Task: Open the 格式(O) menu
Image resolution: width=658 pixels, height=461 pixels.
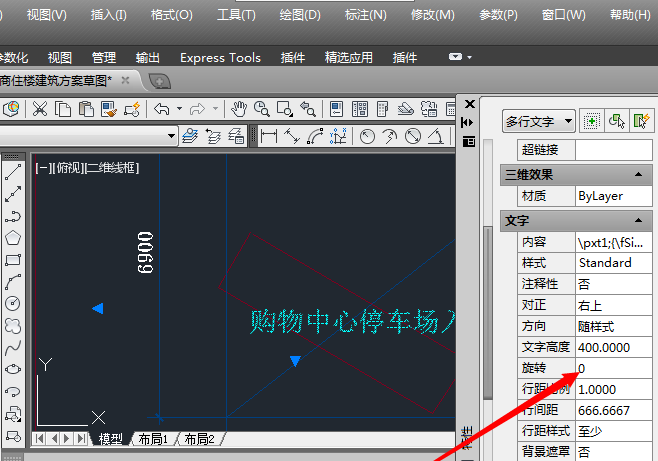Action: (x=172, y=16)
